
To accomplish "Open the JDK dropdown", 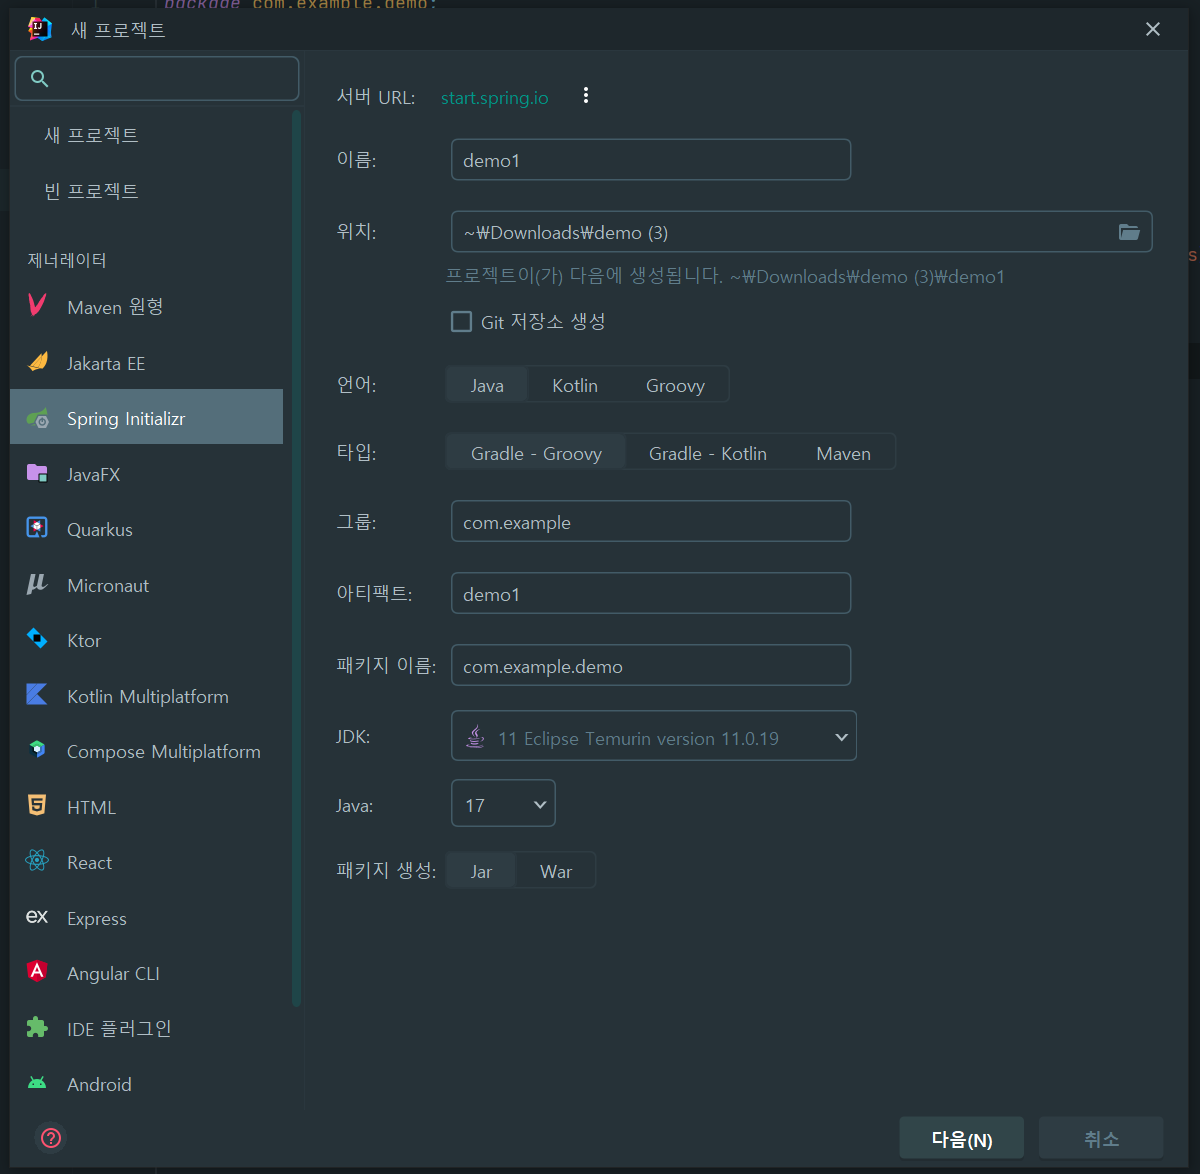I will click(x=654, y=736).
